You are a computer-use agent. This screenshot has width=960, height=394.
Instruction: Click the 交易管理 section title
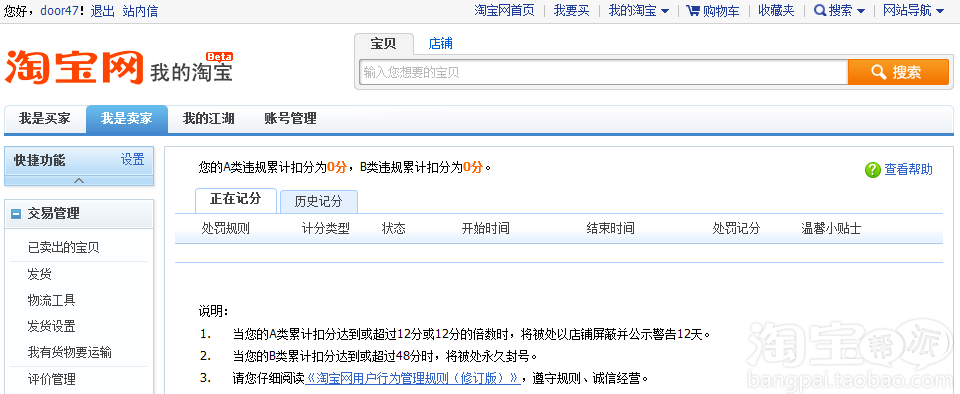click(53, 214)
